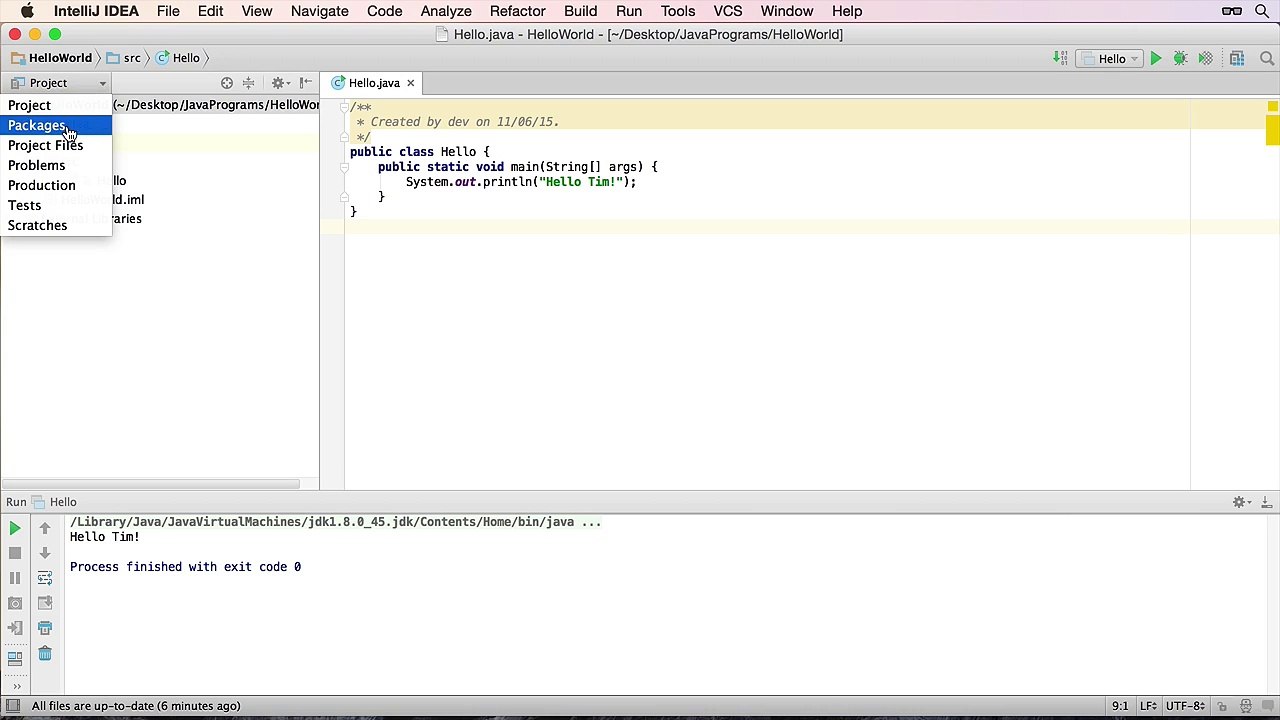Click the Stop button in Run panel
This screenshot has width=1280, height=720.
[x=15, y=553]
